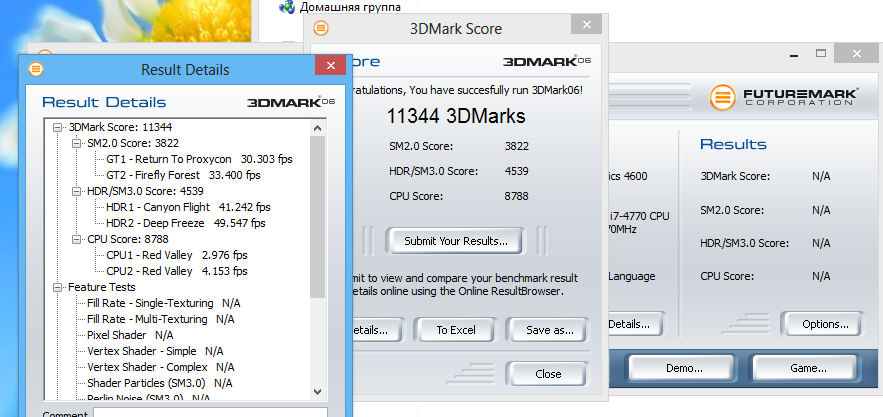Close the Result Details window
Image resolution: width=883 pixels, height=417 pixels.
331,65
